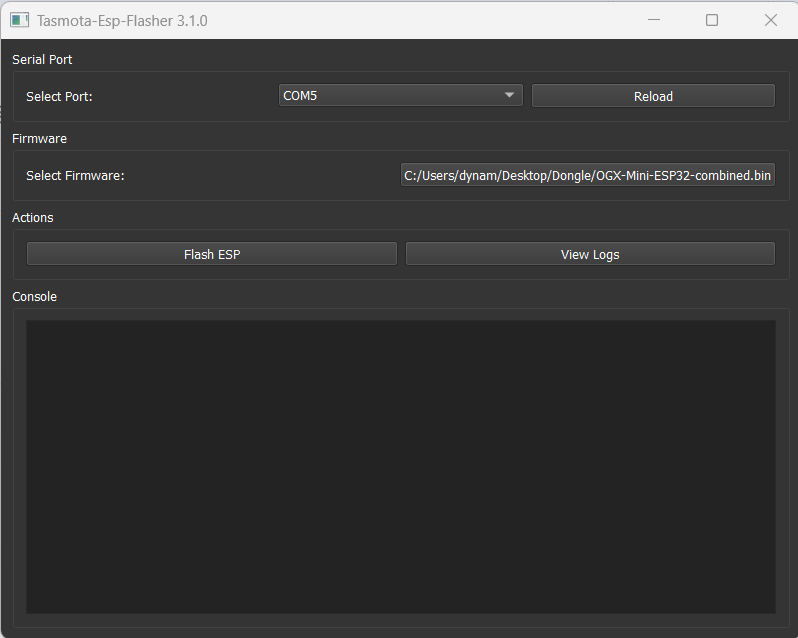Image resolution: width=798 pixels, height=638 pixels.
Task: Open the COM5 serial port dropdown
Action: (x=401, y=96)
